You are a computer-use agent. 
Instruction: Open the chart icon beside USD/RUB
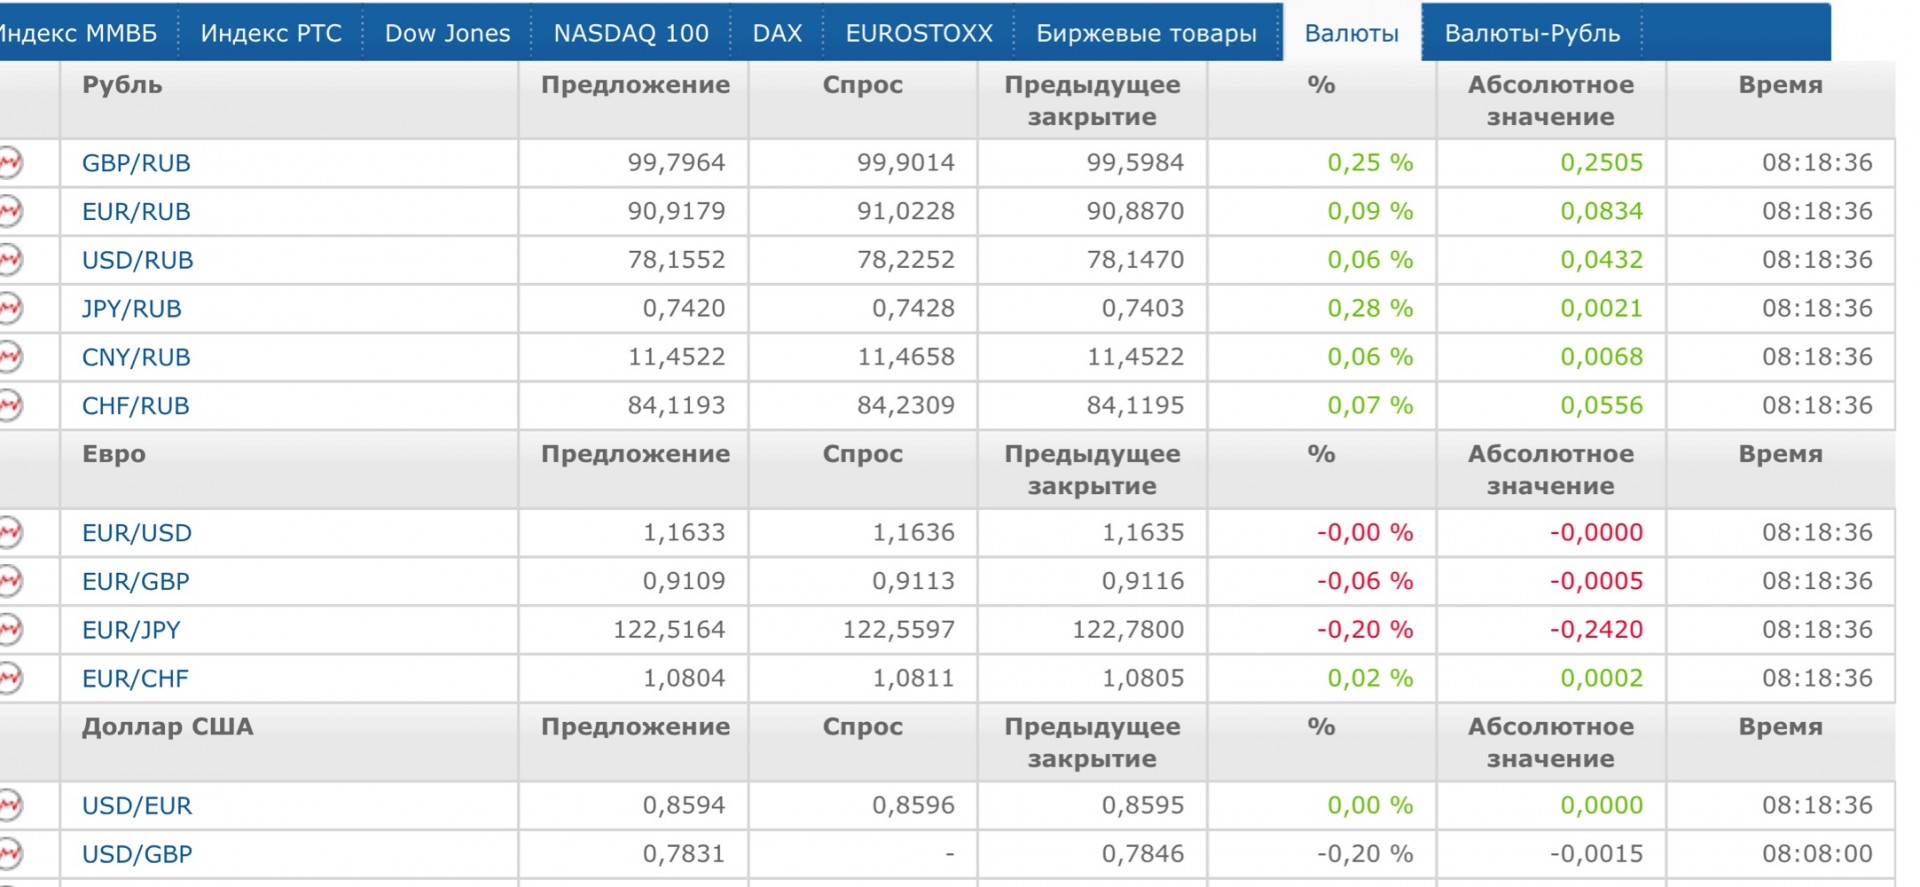tap(10, 260)
